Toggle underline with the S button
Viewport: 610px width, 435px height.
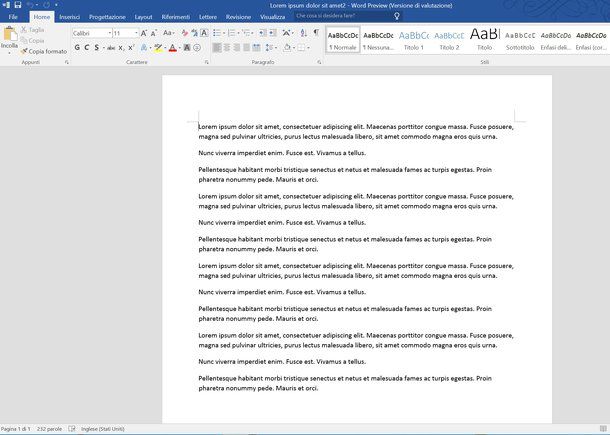click(x=96, y=48)
